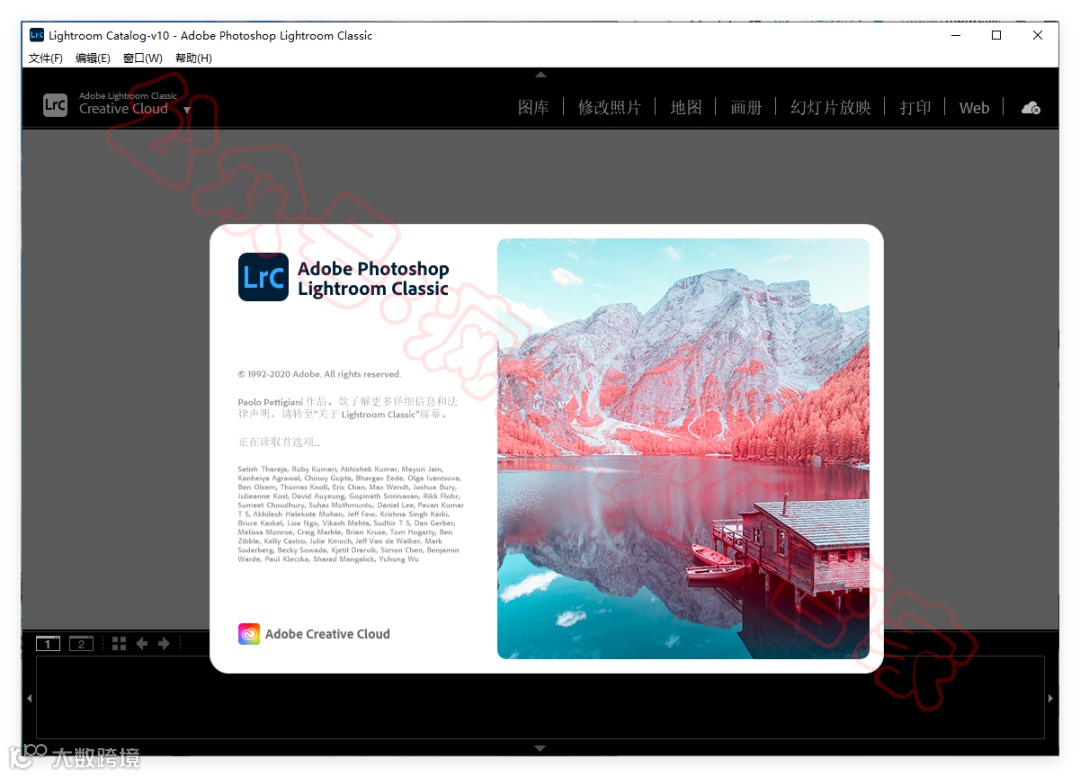The width and height of the screenshot is (1080, 777).
Task: Select main window display button 1
Action: [x=48, y=643]
